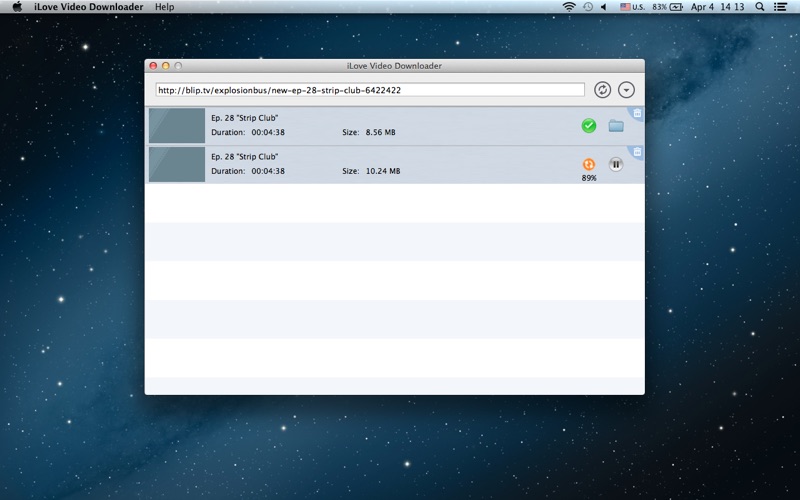Click the 83% battery indicator
Viewport: 800px width, 500px height.
[x=667, y=7]
